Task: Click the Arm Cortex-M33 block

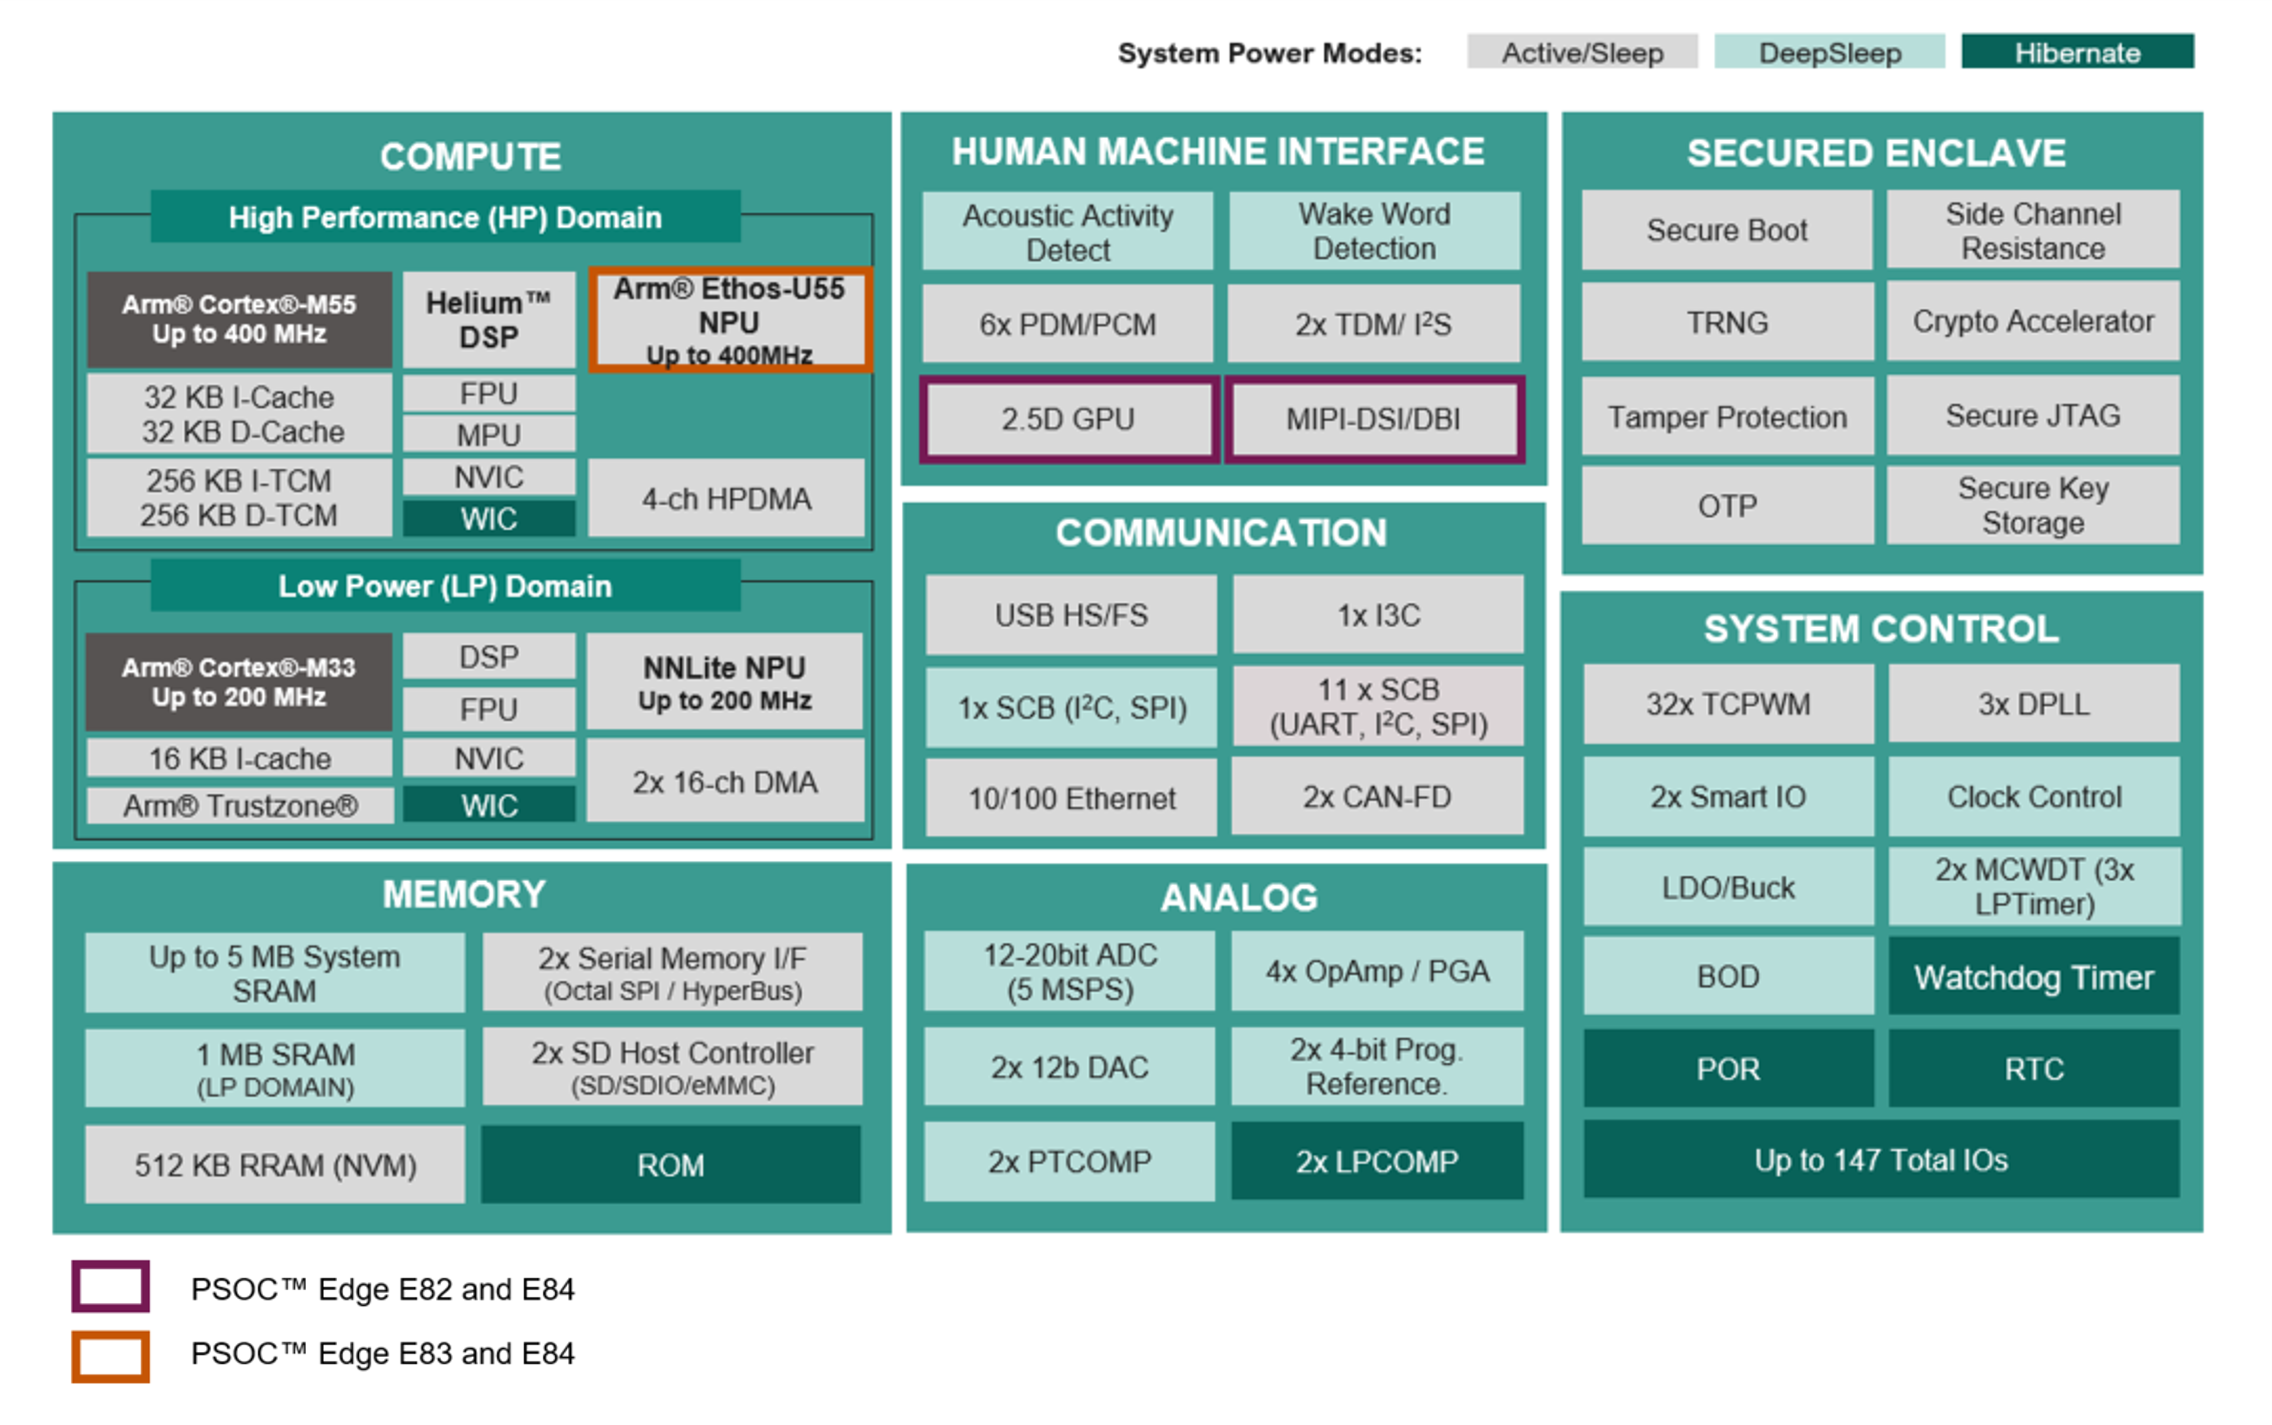Action: click(238, 681)
